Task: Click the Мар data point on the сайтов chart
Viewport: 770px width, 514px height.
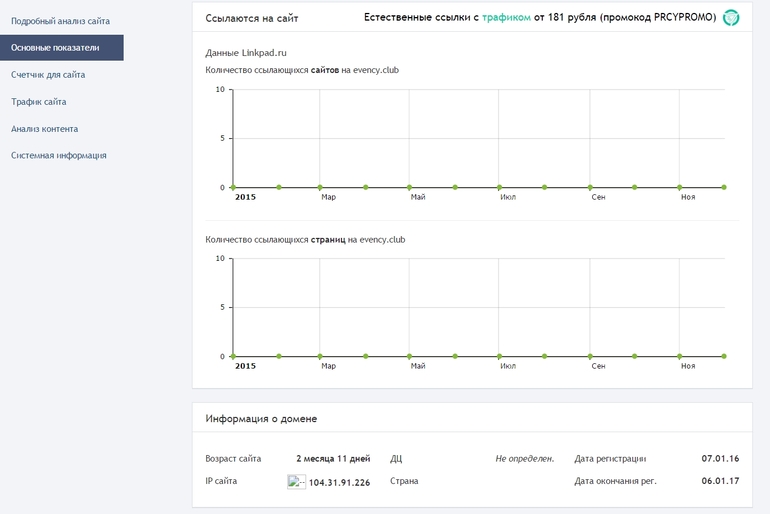Action: 320,187
